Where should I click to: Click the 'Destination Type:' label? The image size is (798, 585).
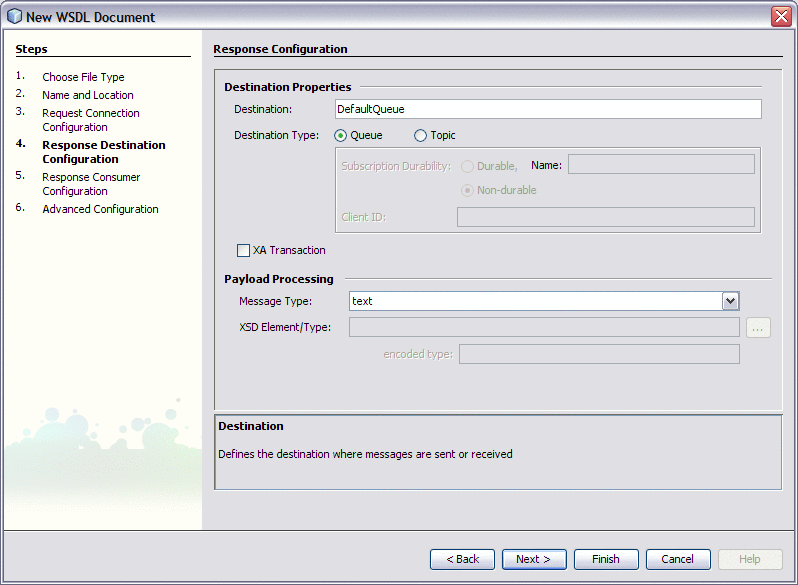(x=276, y=135)
